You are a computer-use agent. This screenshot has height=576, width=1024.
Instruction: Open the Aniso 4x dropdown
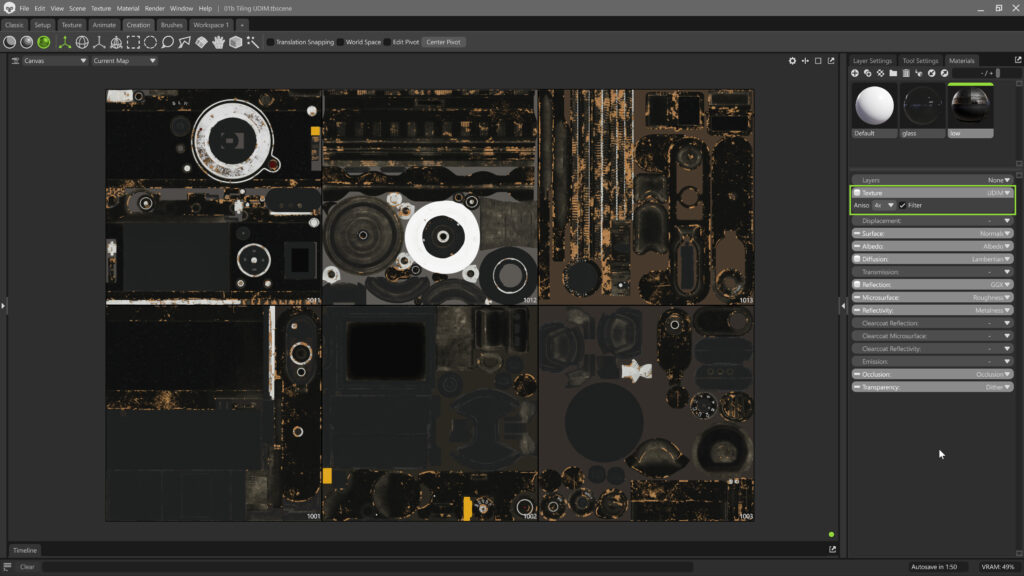883,206
